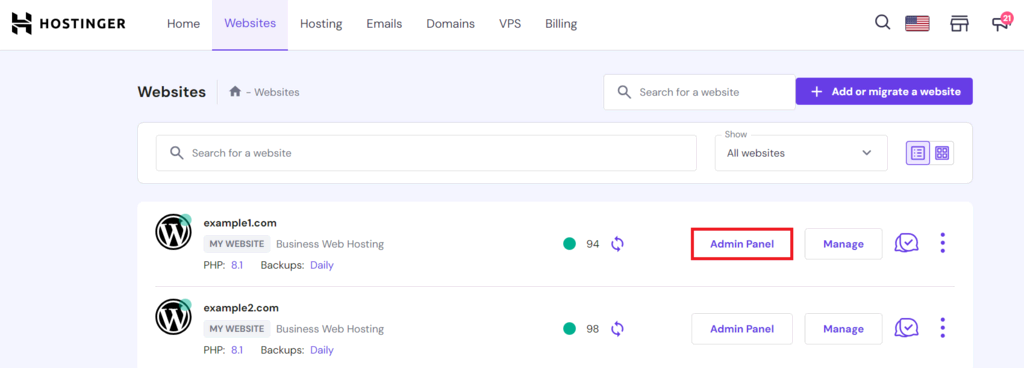Switch to list view layout

point(918,153)
